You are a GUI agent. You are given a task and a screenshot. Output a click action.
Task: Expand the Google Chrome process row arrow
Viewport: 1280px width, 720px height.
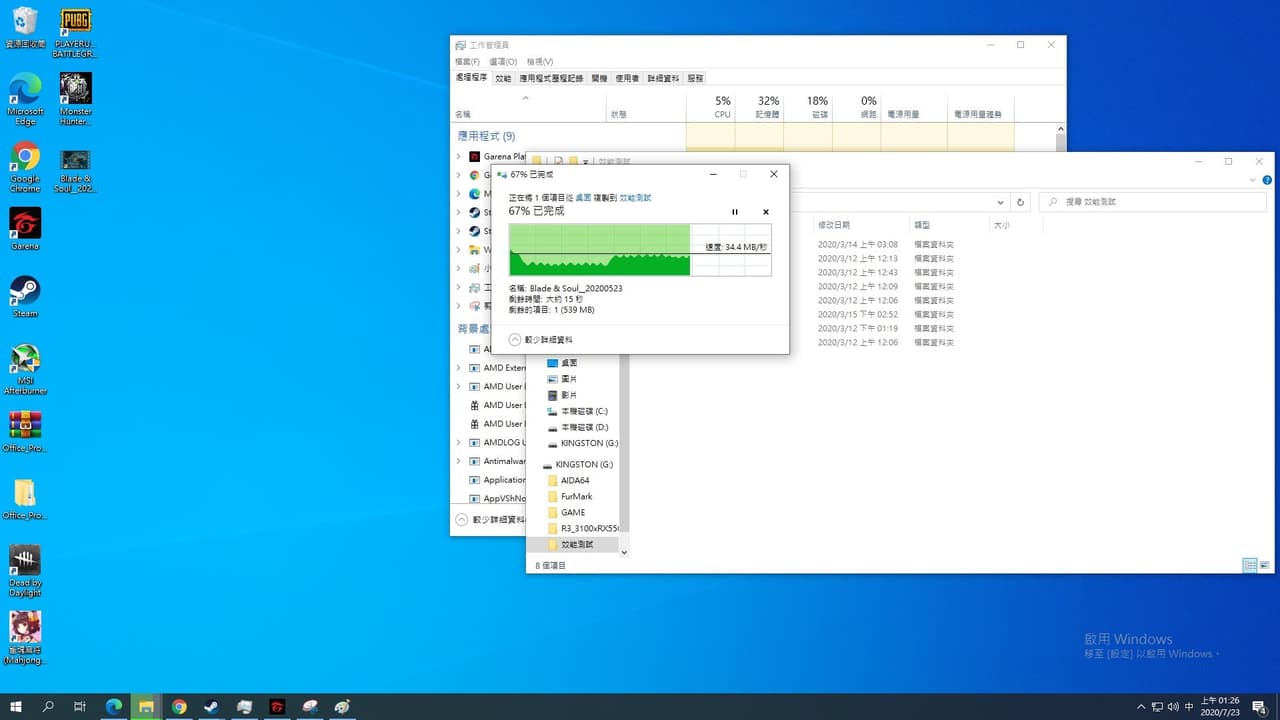[459, 175]
